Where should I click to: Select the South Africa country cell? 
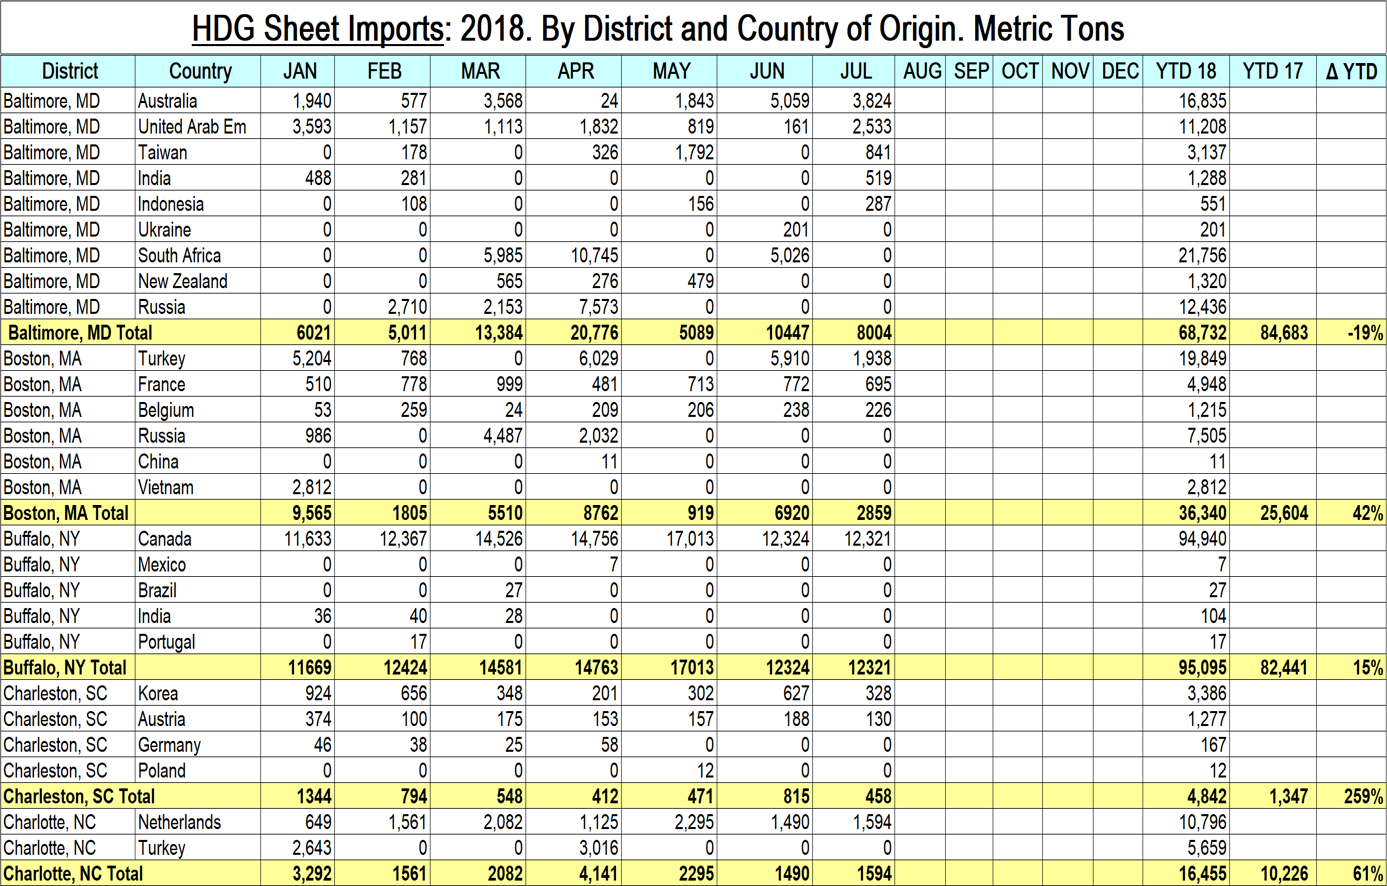180,256
